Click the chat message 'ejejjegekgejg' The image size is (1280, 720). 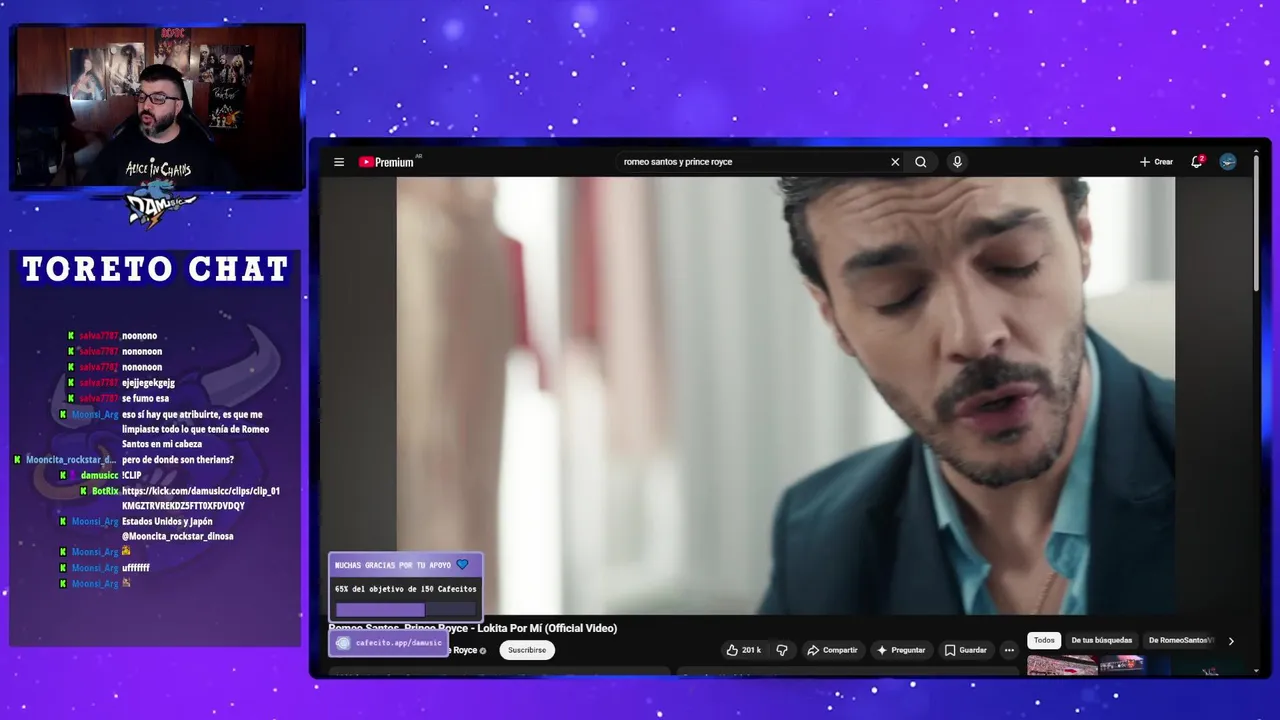click(148, 383)
